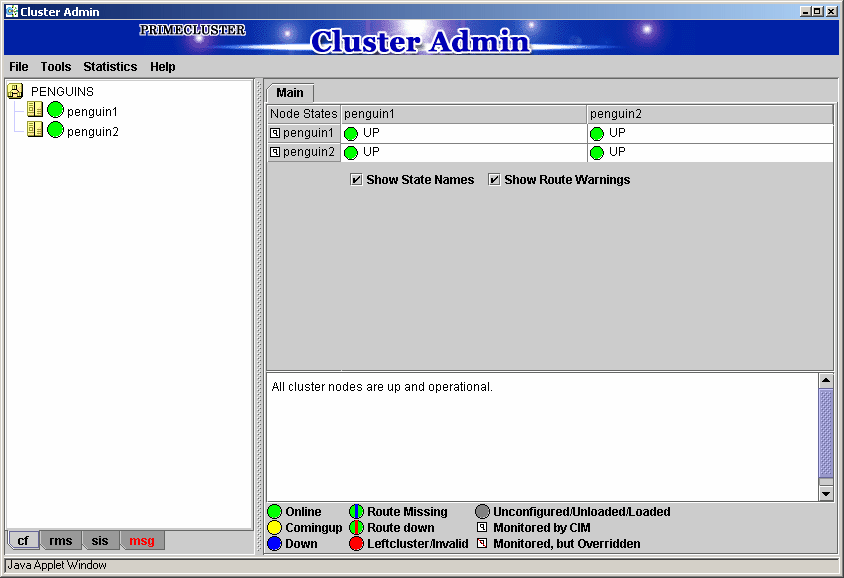
Task: Click the Route down legend label
Action: (401, 527)
